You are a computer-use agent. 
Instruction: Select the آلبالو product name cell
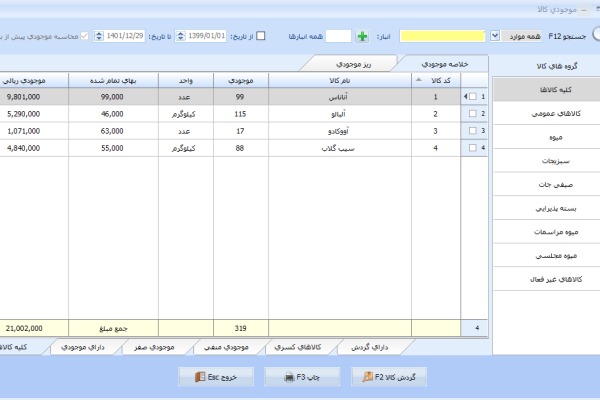(x=340, y=114)
